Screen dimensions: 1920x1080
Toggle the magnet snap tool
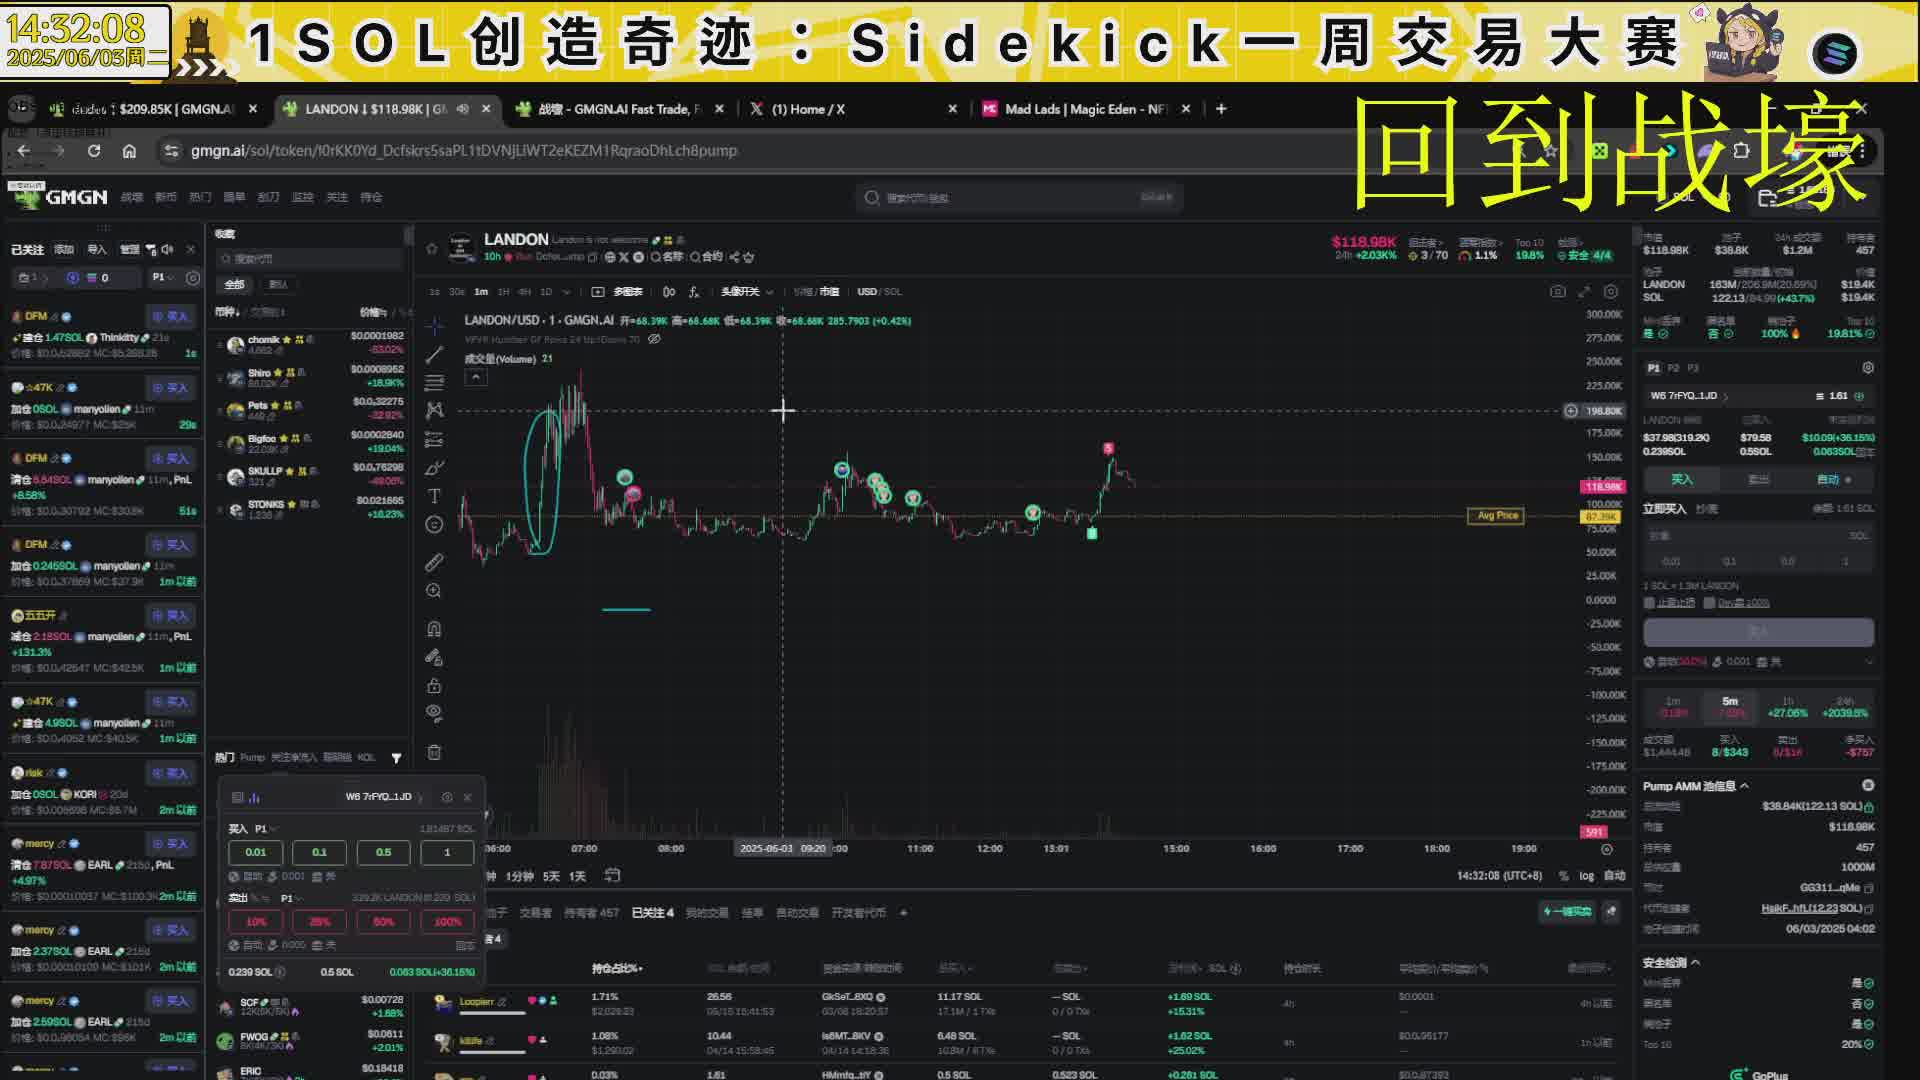pos(434,629)
